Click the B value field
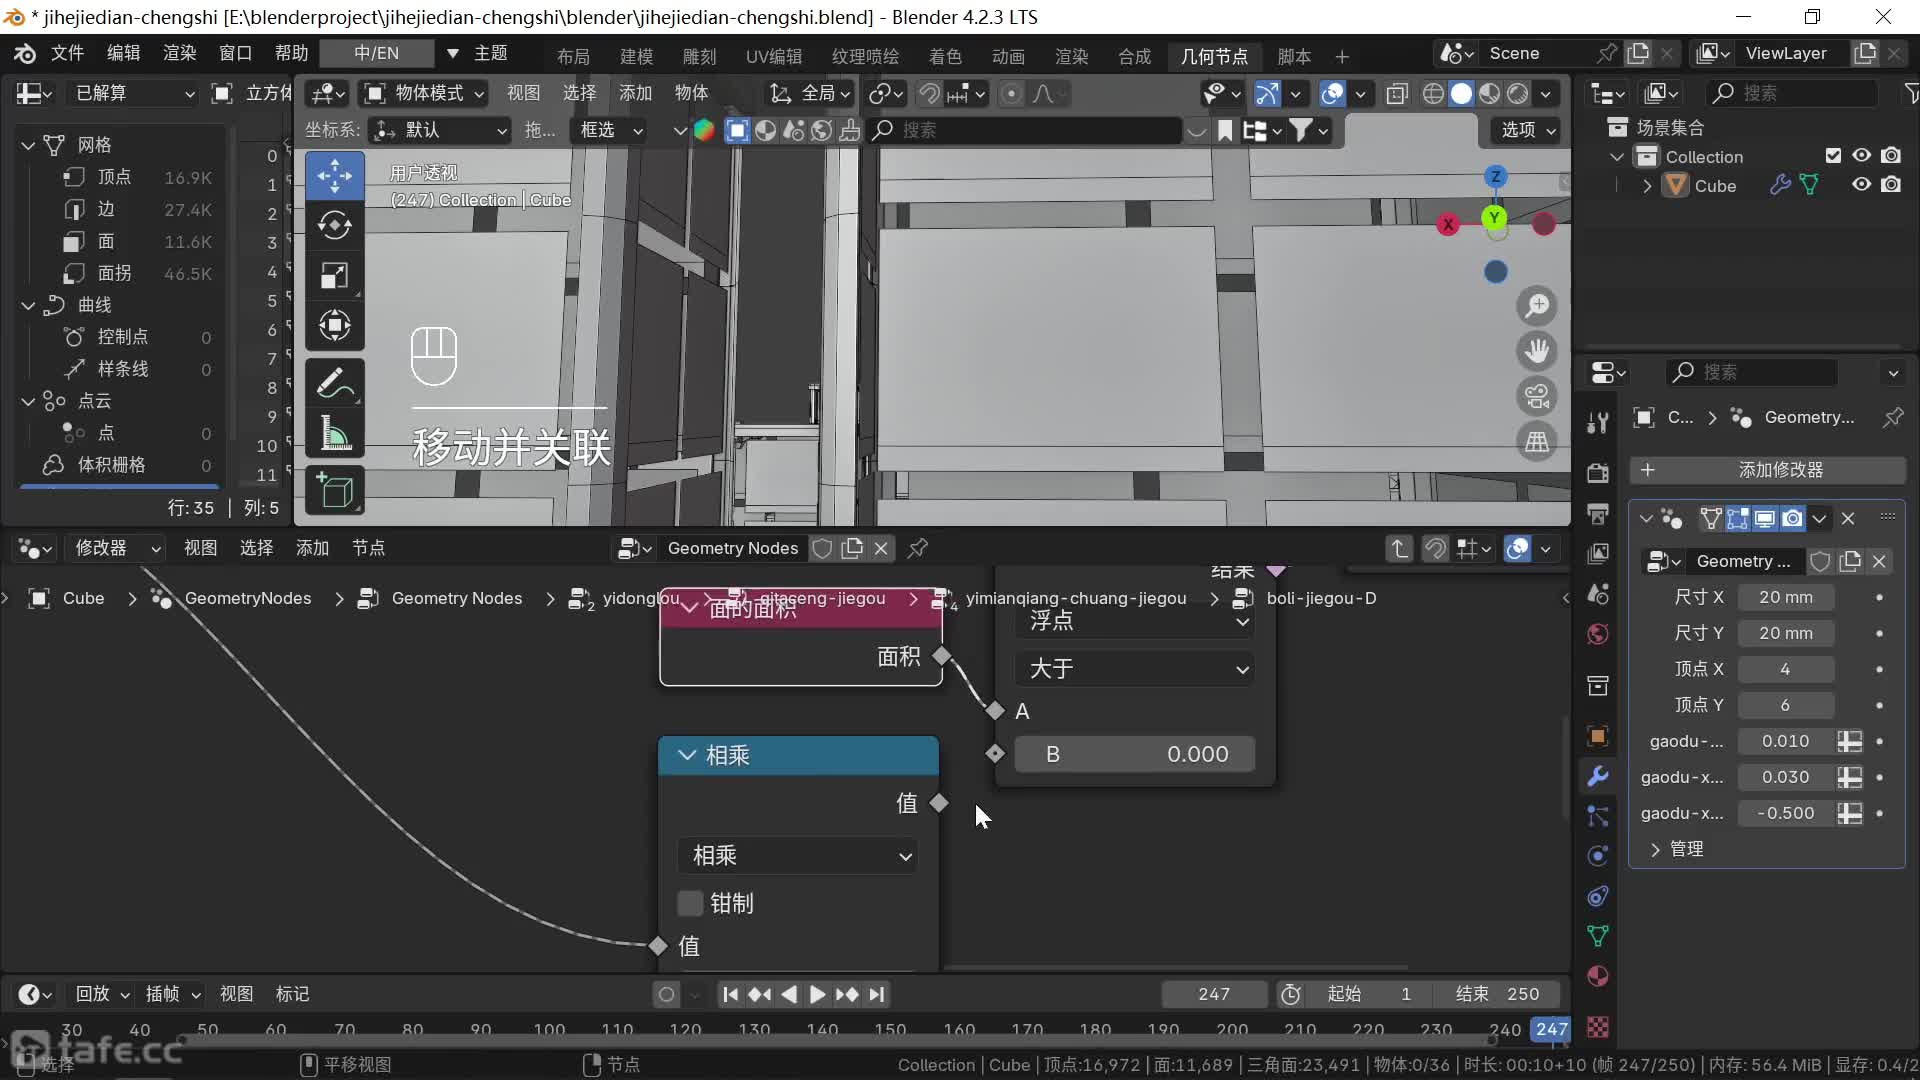The width and height of the screenshot is (1920, 1080). (1135, 754)
